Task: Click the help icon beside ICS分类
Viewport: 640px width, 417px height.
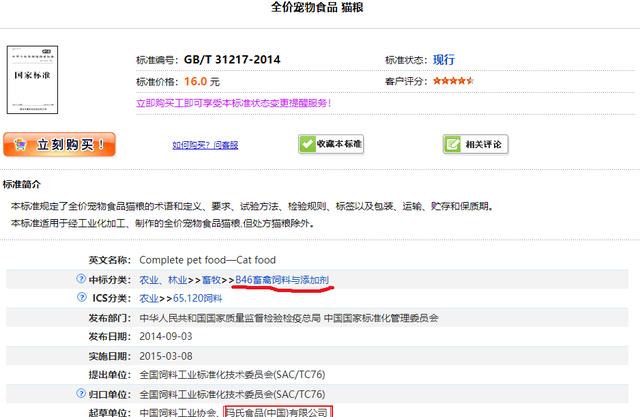Action: coord(82,297)
